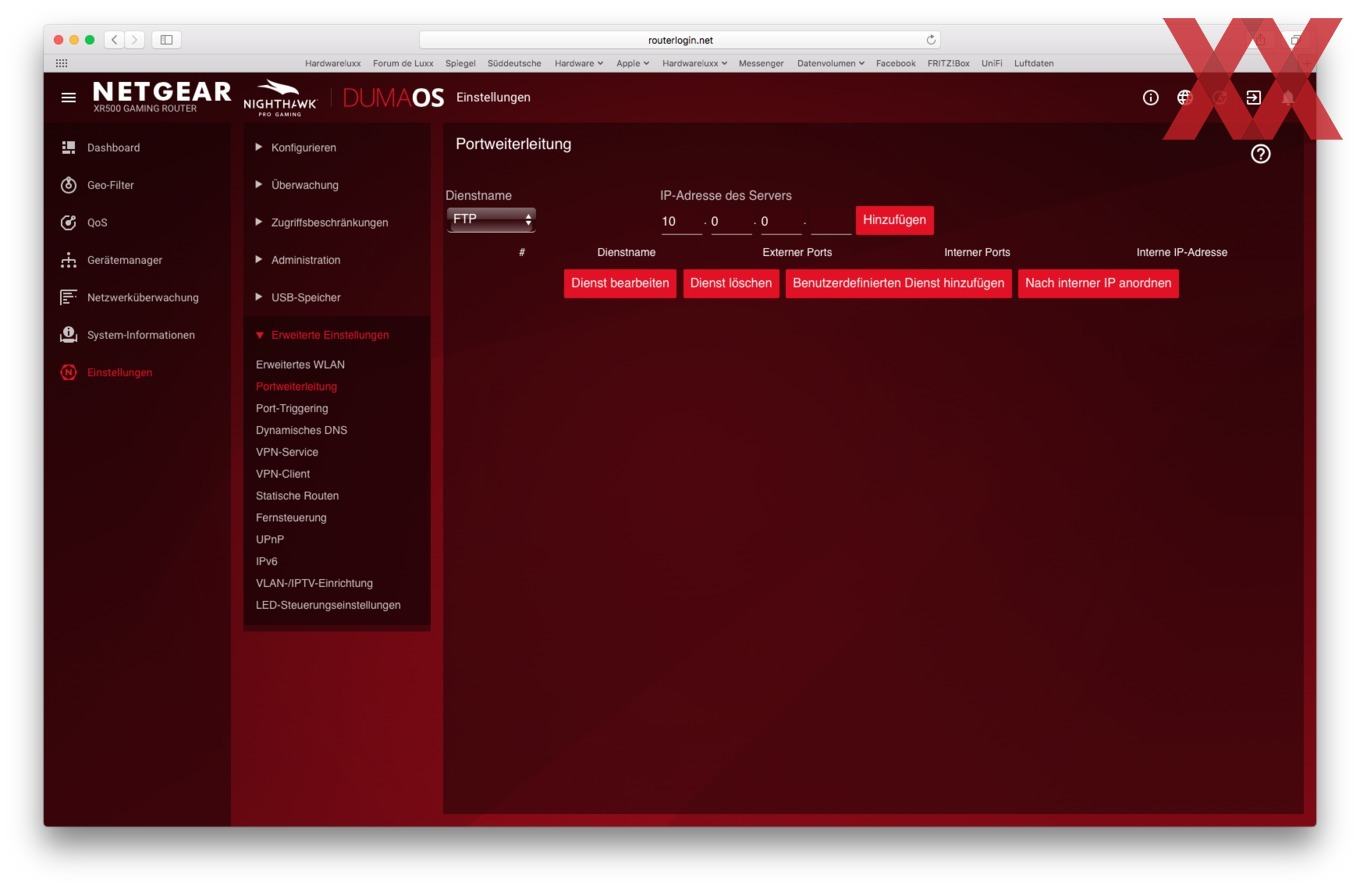The height and width of the screenshot is (889, 1360).
Task: Click the routerlogin.net address bar
Action: (x=680, y=40)
